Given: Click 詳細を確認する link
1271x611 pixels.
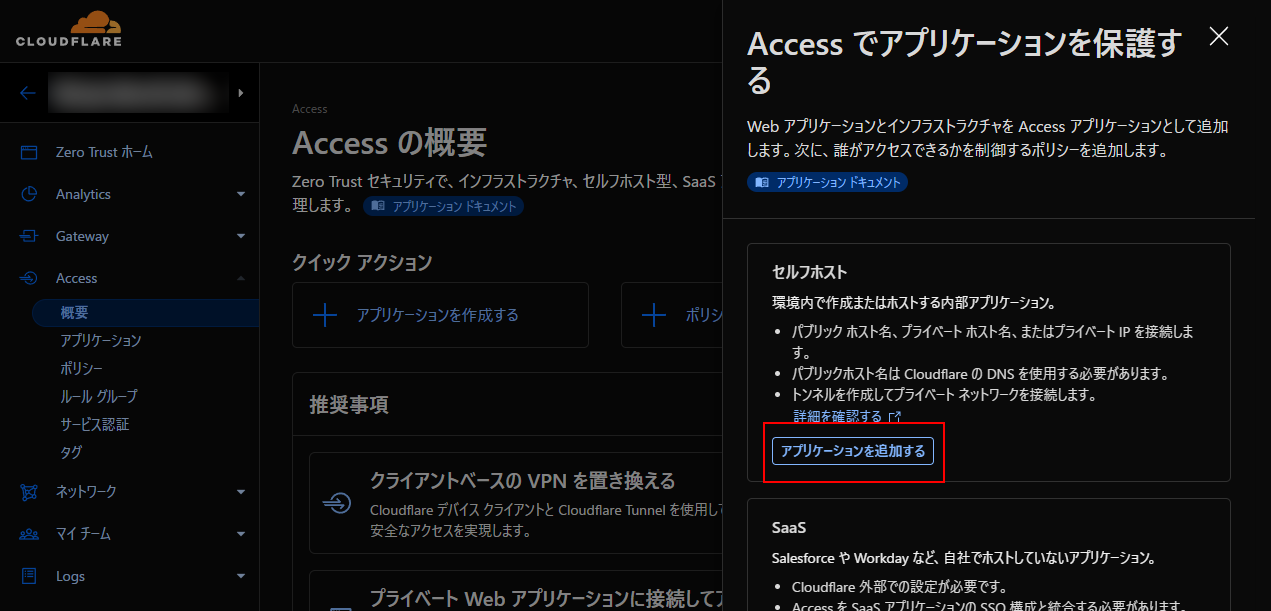Looking at the screenshot, I should point(837,416).
